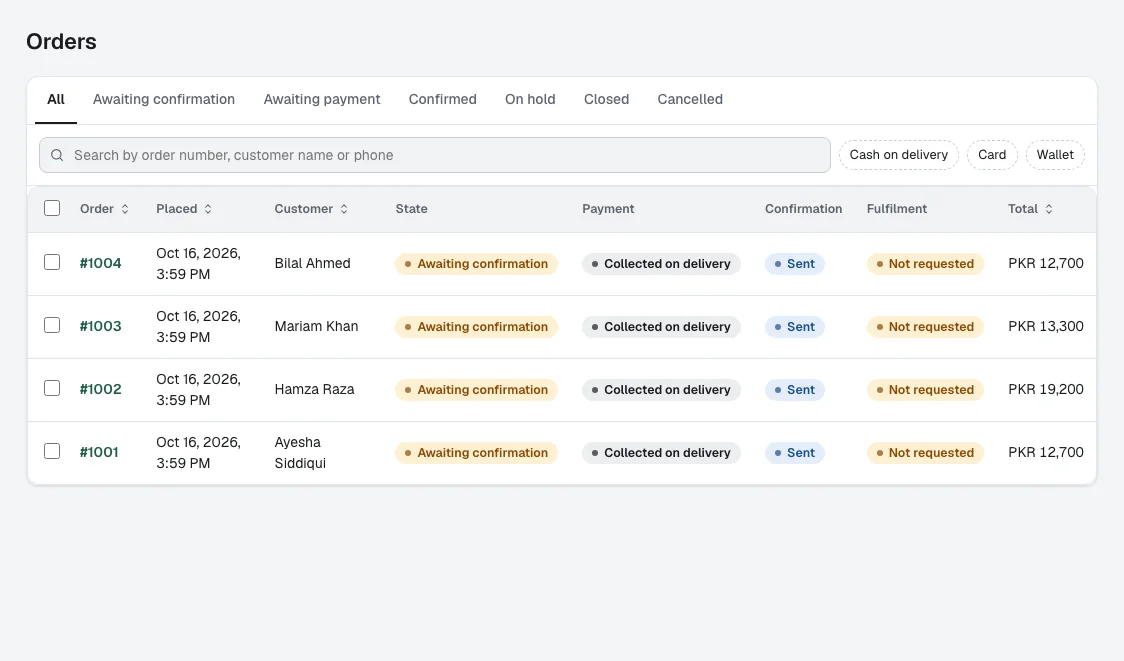The image size is (1124, 661).
Task: Sort by Total column arrows
Action: pos(1049,209)
